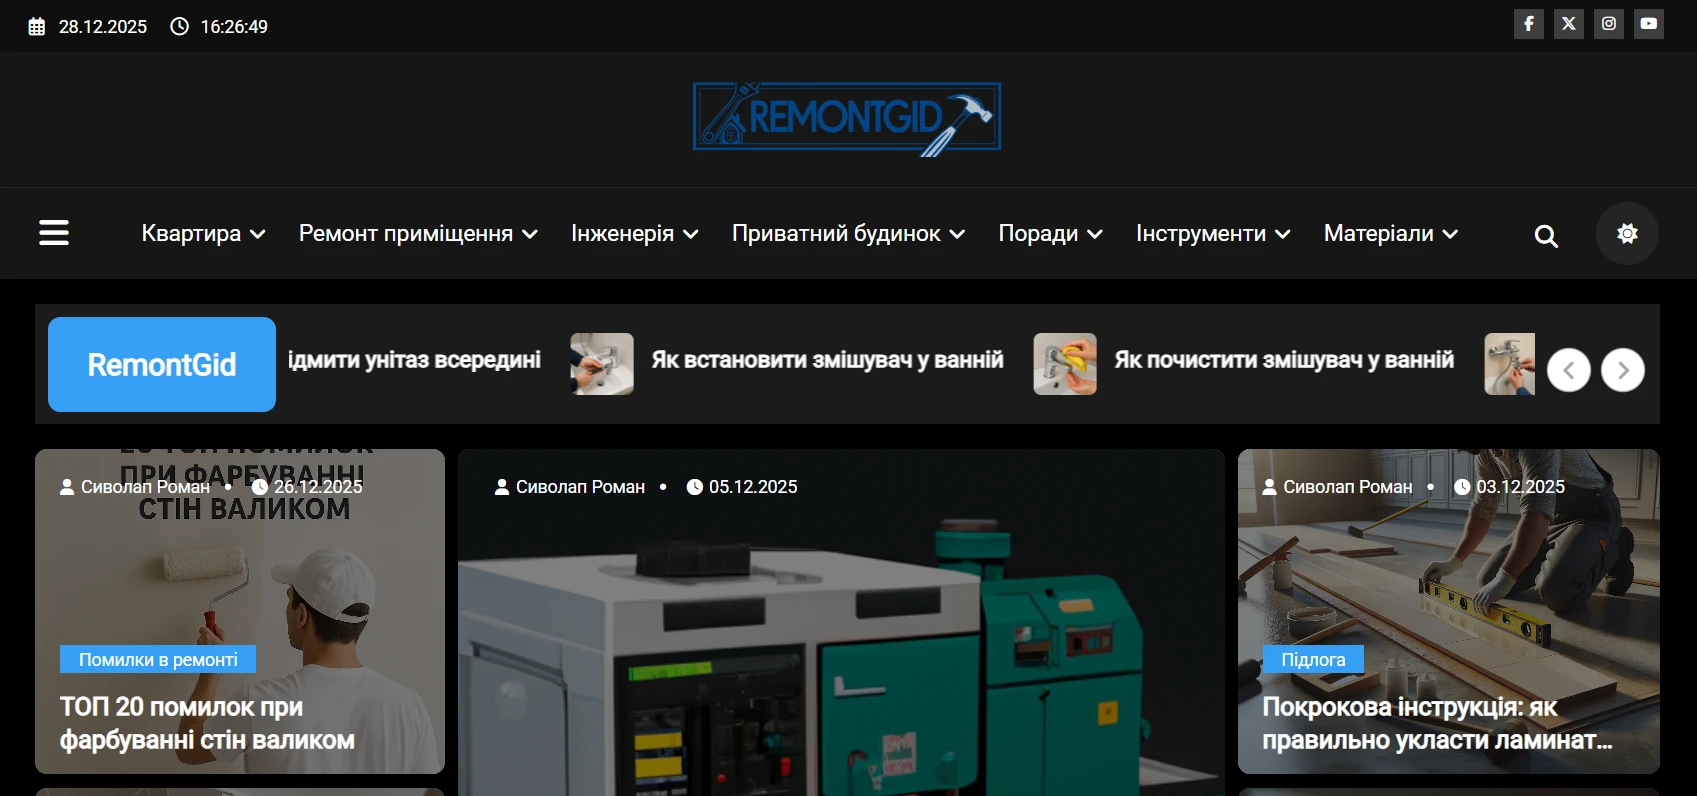Open the Instagram social icon

click(x=1608, y=24)
